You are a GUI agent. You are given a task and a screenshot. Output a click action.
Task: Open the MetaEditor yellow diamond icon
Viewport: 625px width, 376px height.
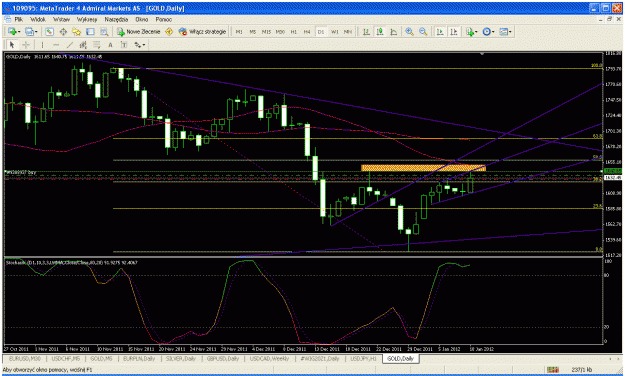pyautogui.click(x=169, y=31)
